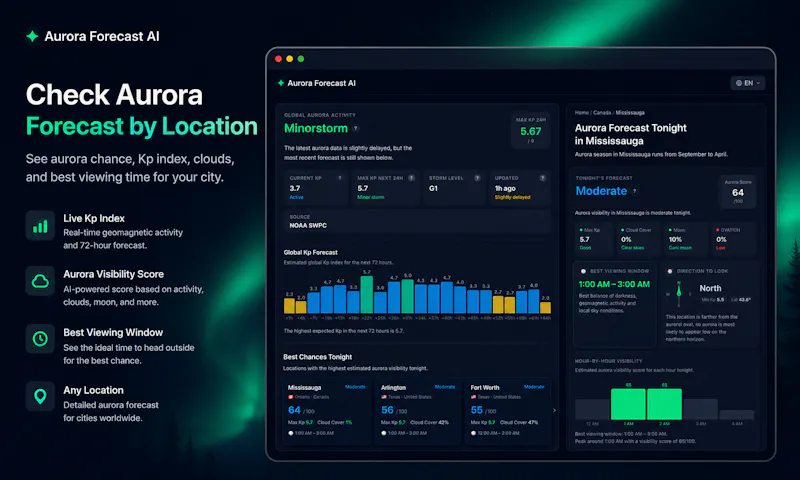Click the NOAA SWPC source text
Viewport: 800px width, 480px height.
pyautogui.click(x=308, y=225)
